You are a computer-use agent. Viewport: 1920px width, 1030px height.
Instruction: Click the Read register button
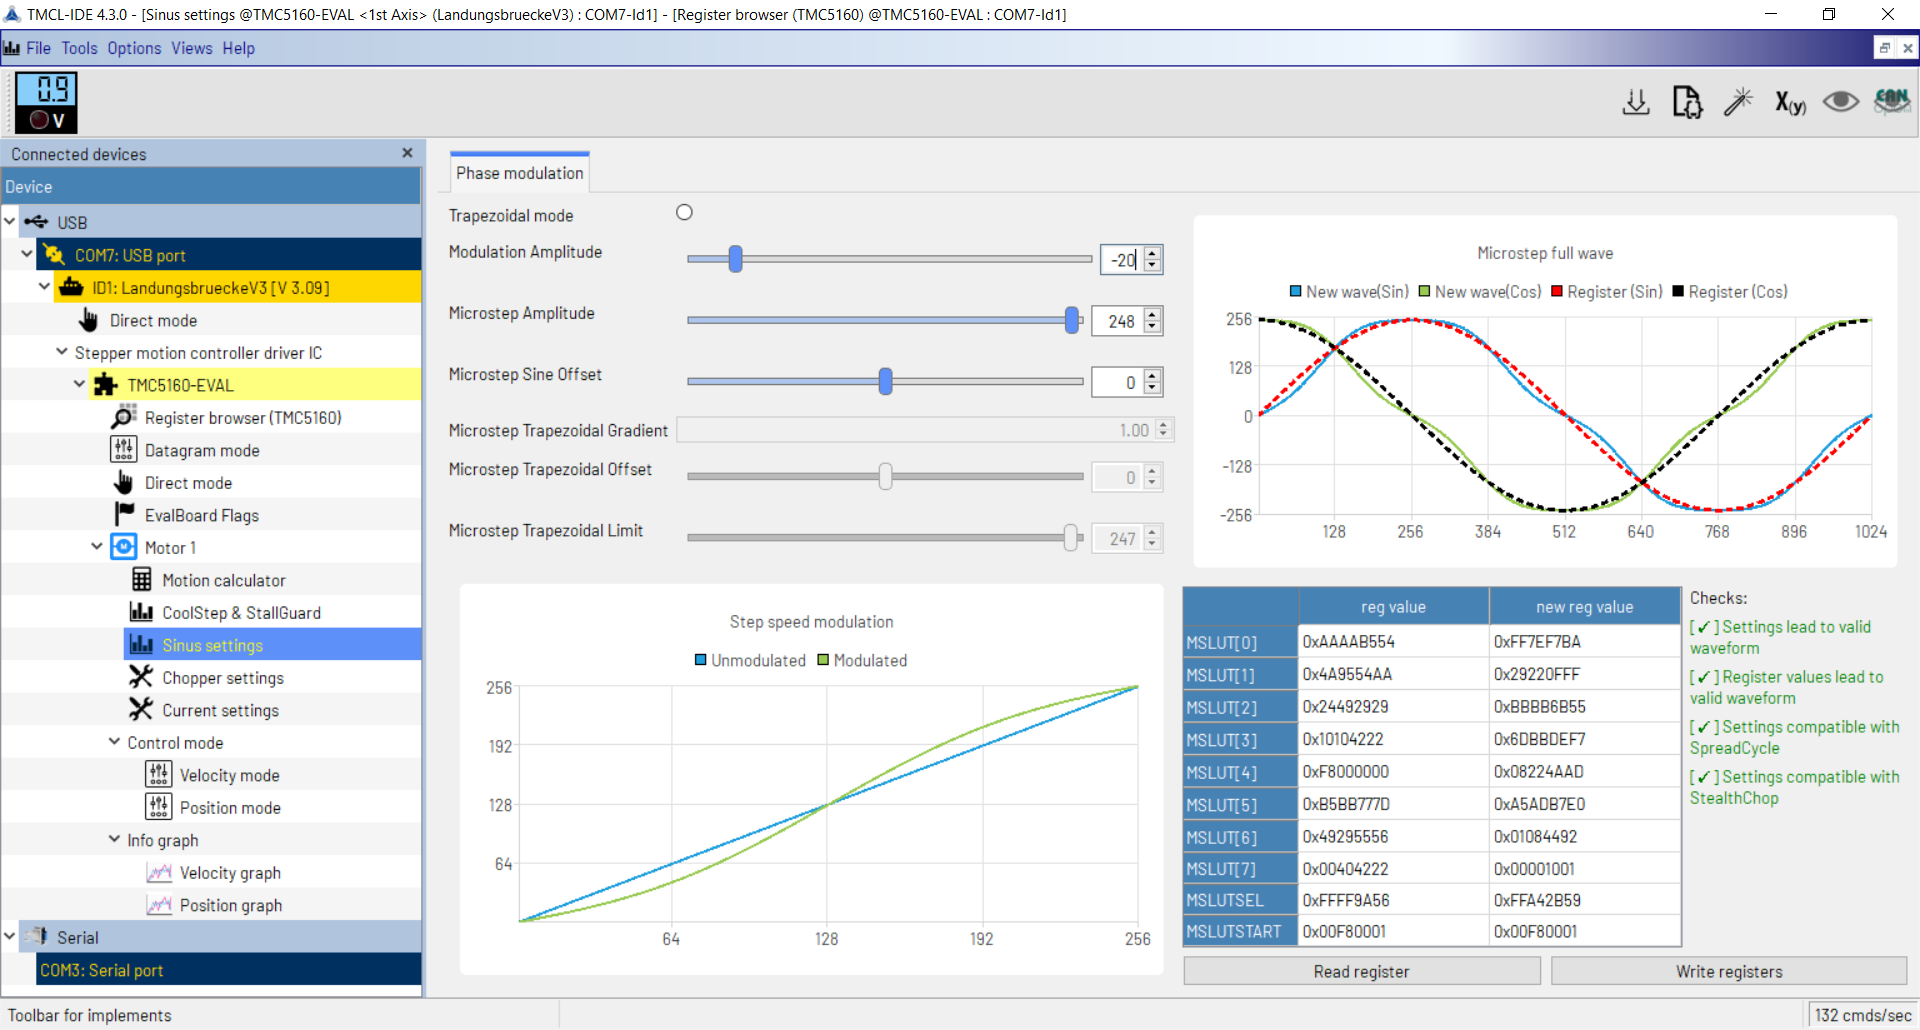pyautogui.click(x=1361, y=971)
